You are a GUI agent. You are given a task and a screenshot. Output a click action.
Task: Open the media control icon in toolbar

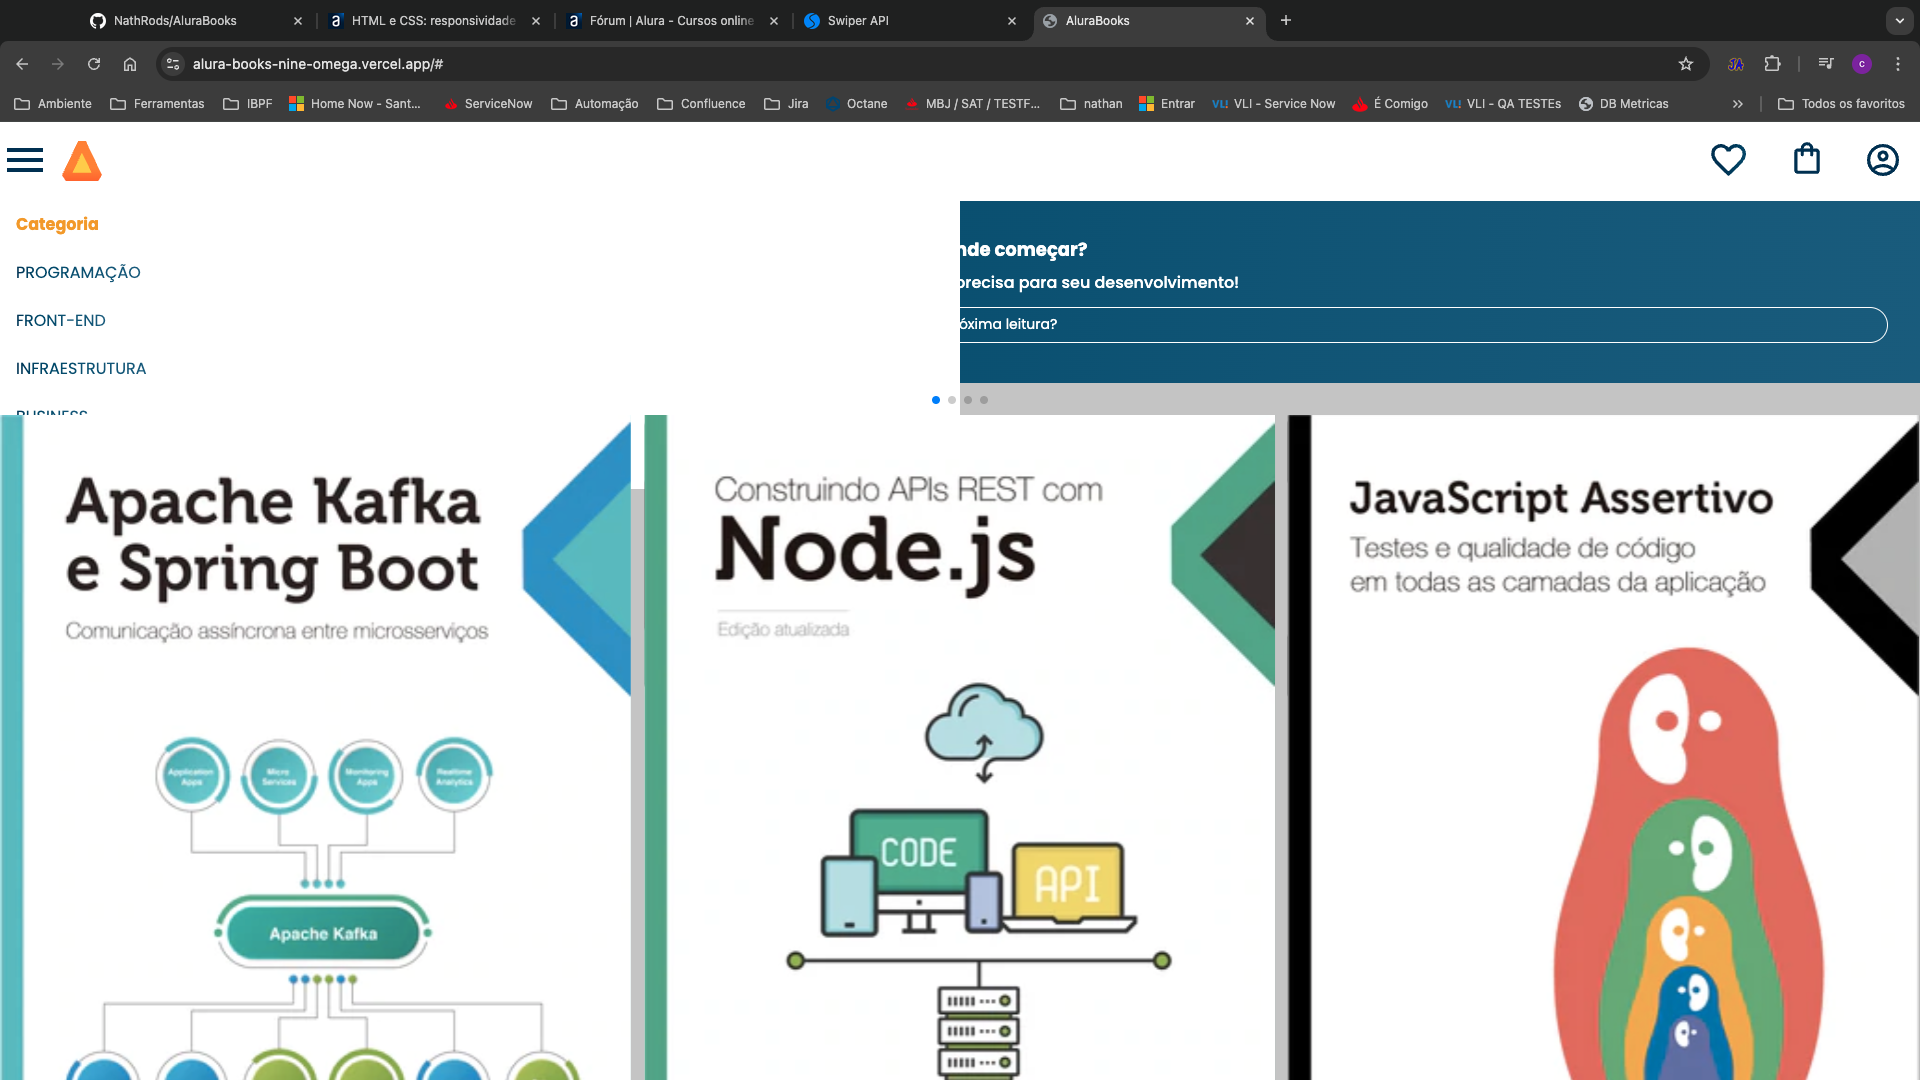[1826, 64]
